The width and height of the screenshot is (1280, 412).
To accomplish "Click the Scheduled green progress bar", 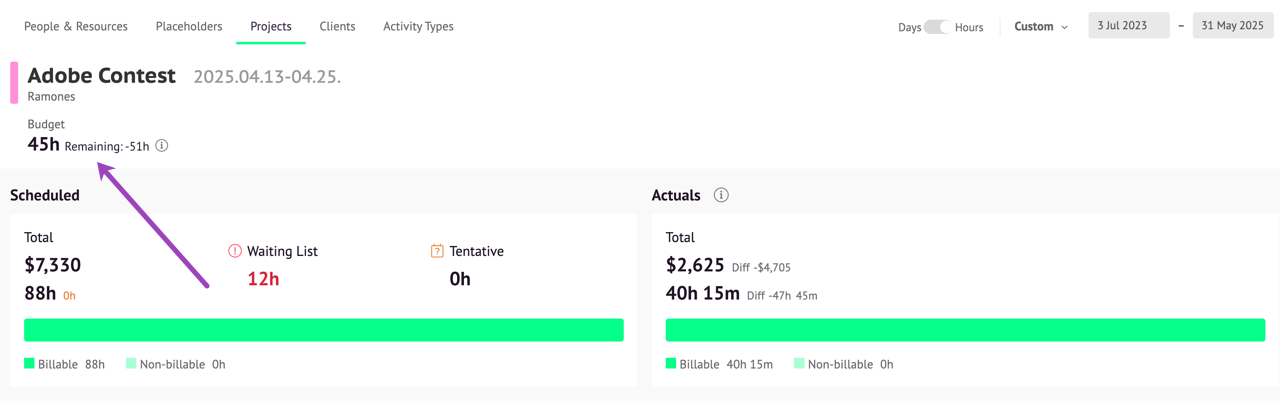I will click(x=324, y=330).
